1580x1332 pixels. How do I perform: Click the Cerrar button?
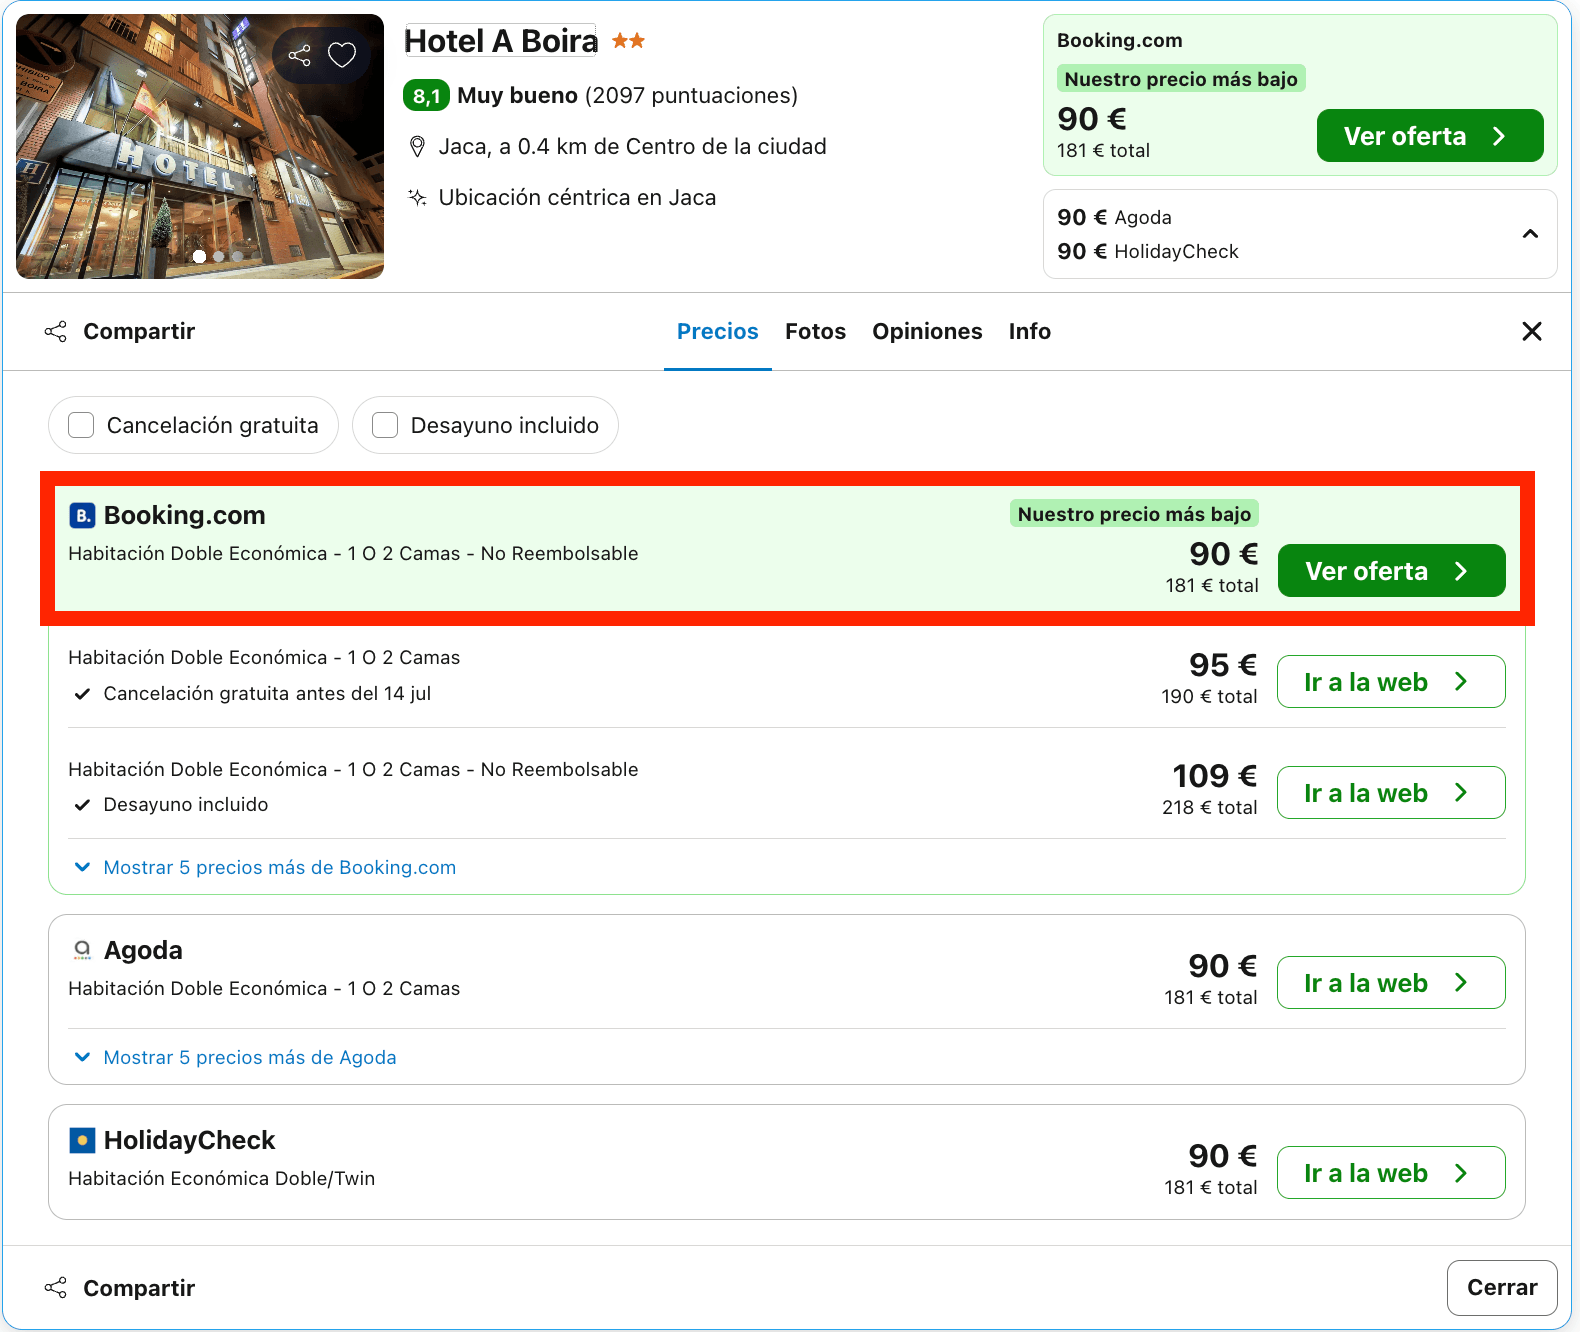coord(1502,1288)
